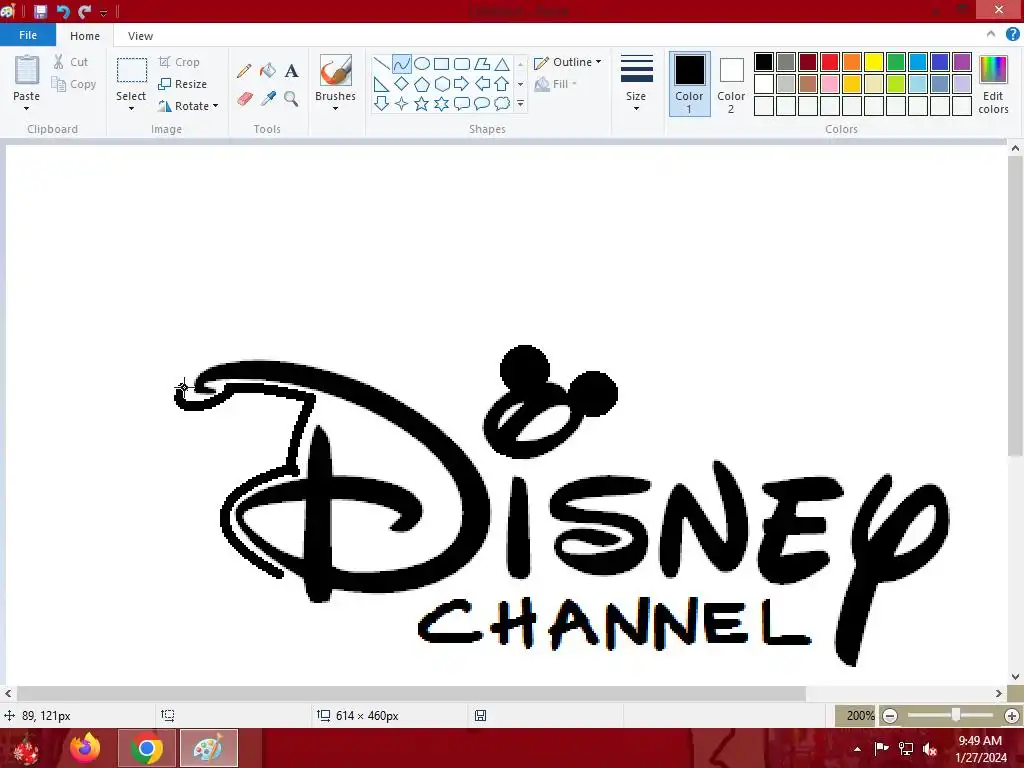This screenshot has height=768, width=1024.
Task: Select the Text tool
Action: (291, 71)
